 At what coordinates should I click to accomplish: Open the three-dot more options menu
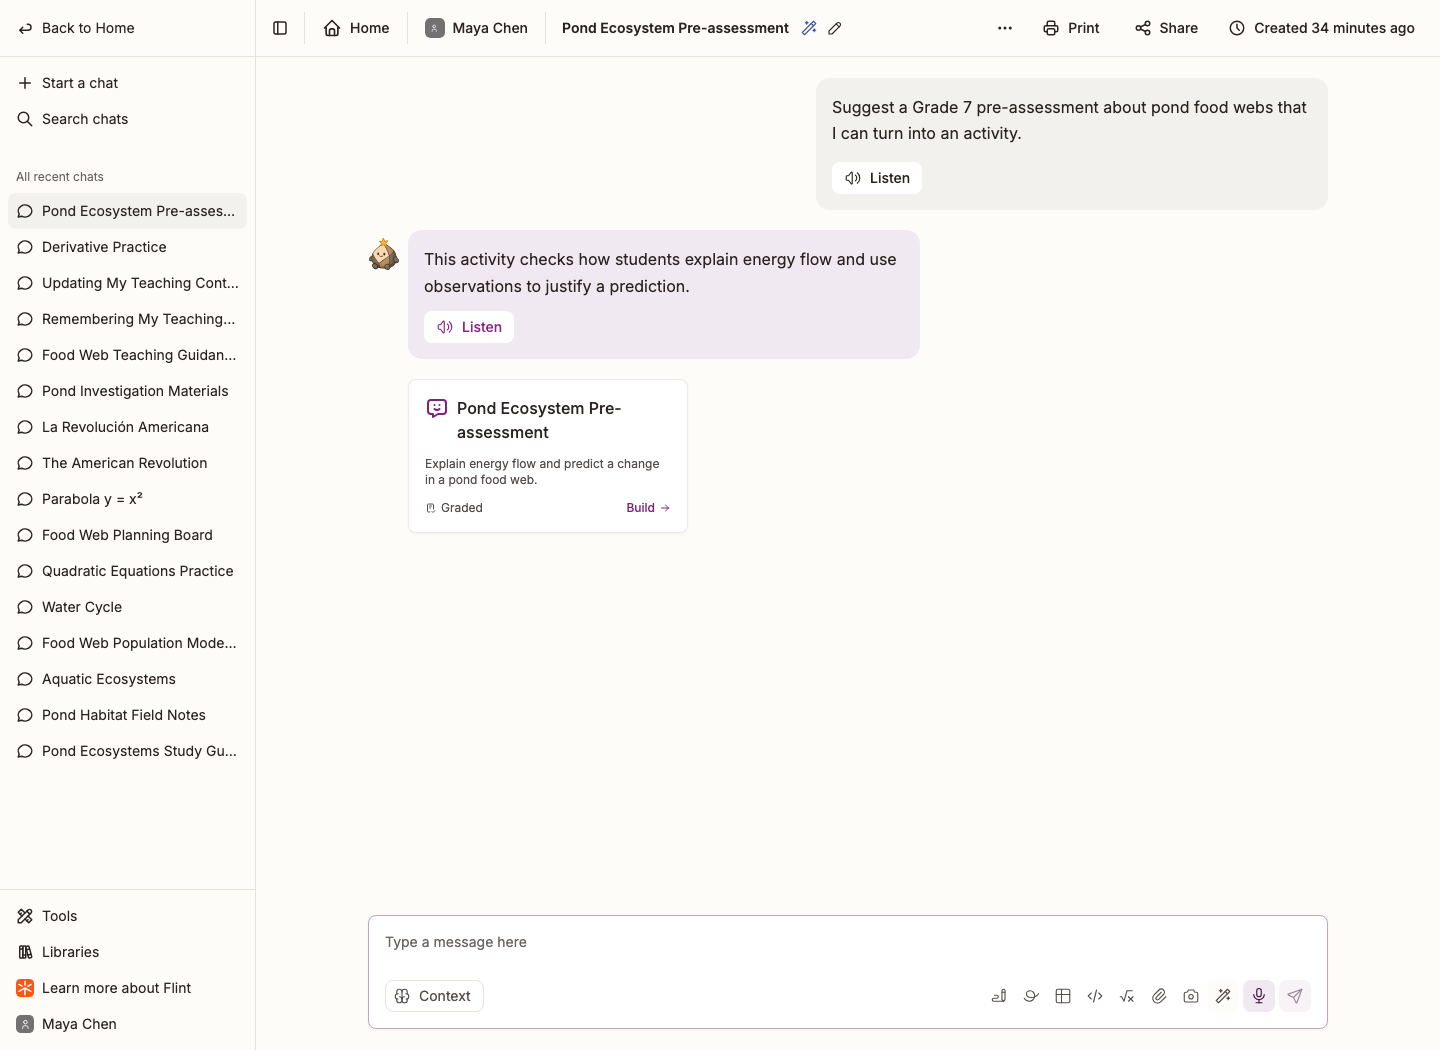click(1005, 28)
